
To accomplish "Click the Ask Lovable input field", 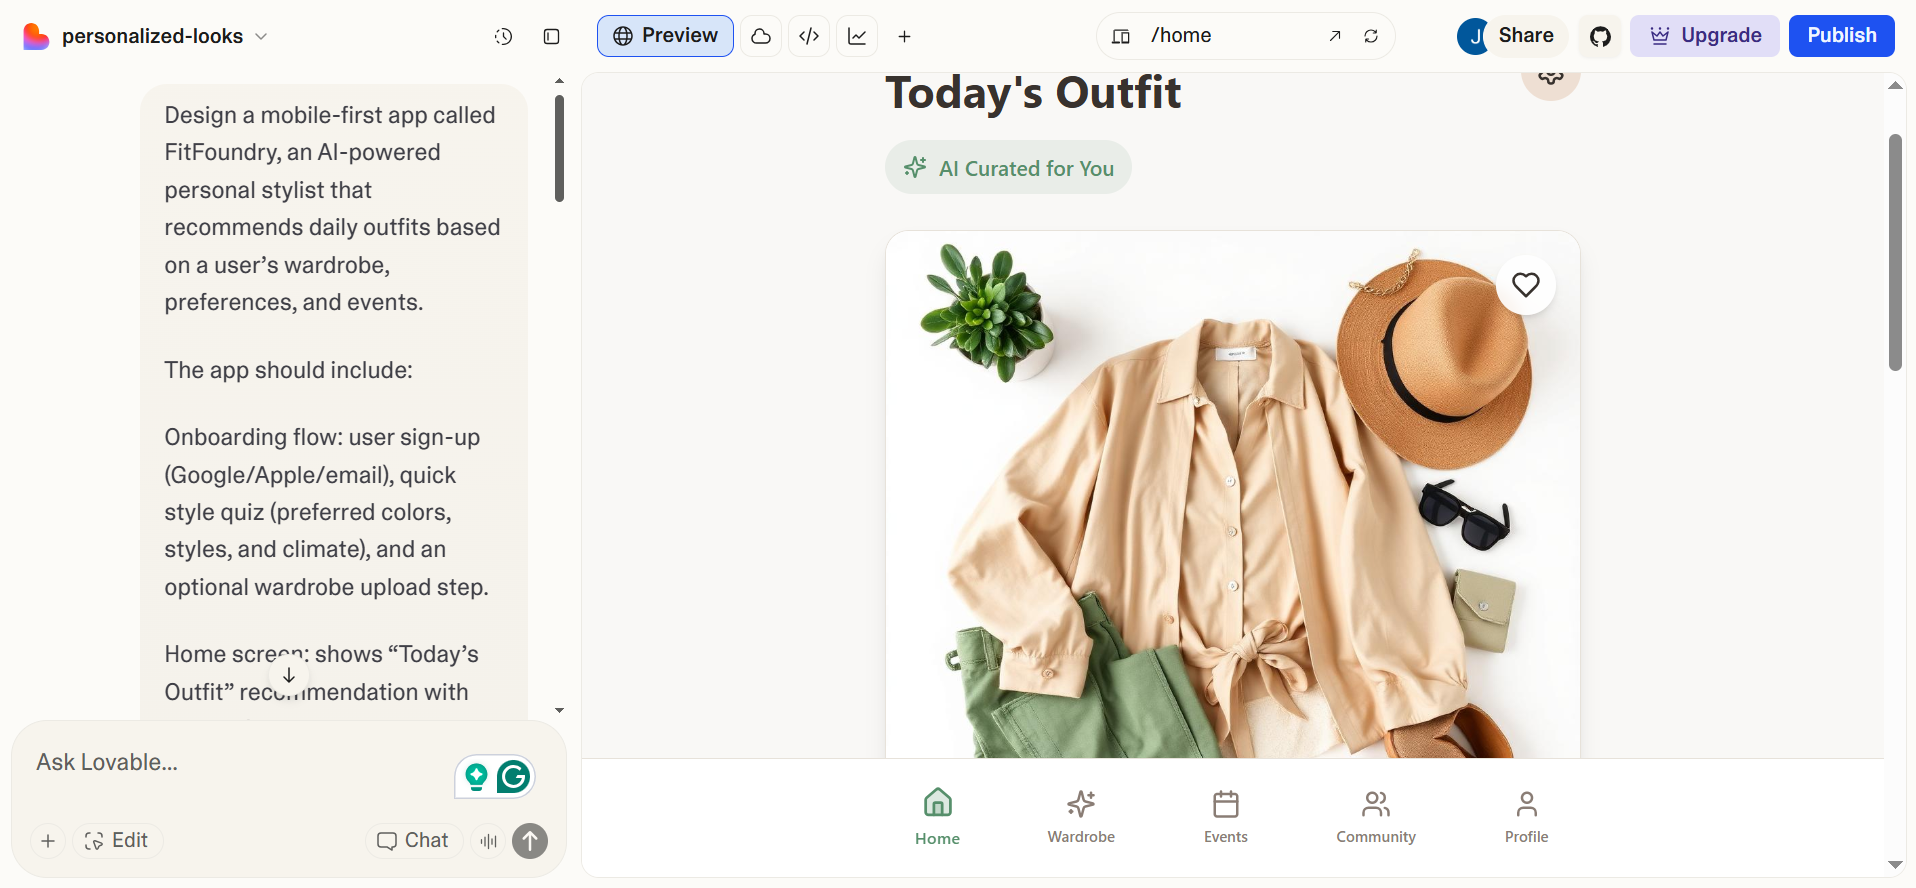I will coord(240,763).
